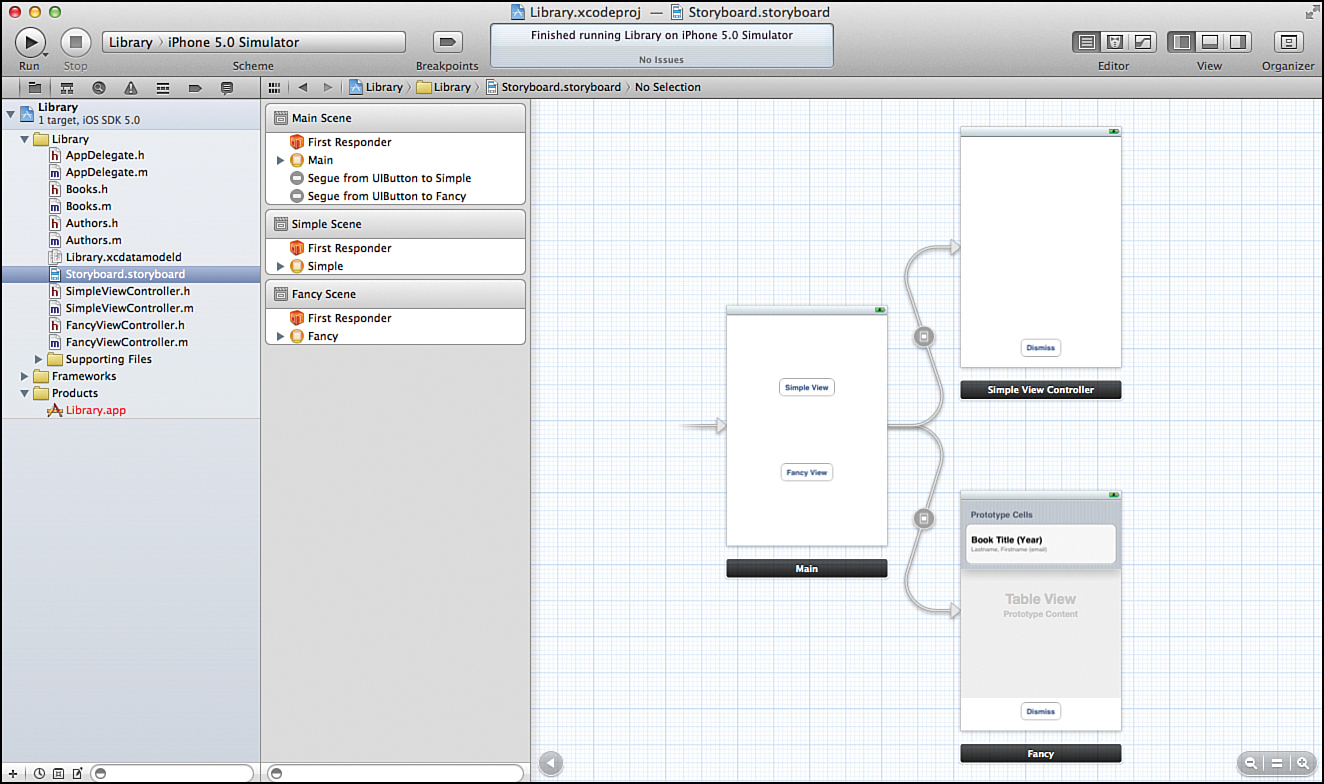Zoom out the storyboard canvas
The image size is (1324, 784).
[1251, 763]
